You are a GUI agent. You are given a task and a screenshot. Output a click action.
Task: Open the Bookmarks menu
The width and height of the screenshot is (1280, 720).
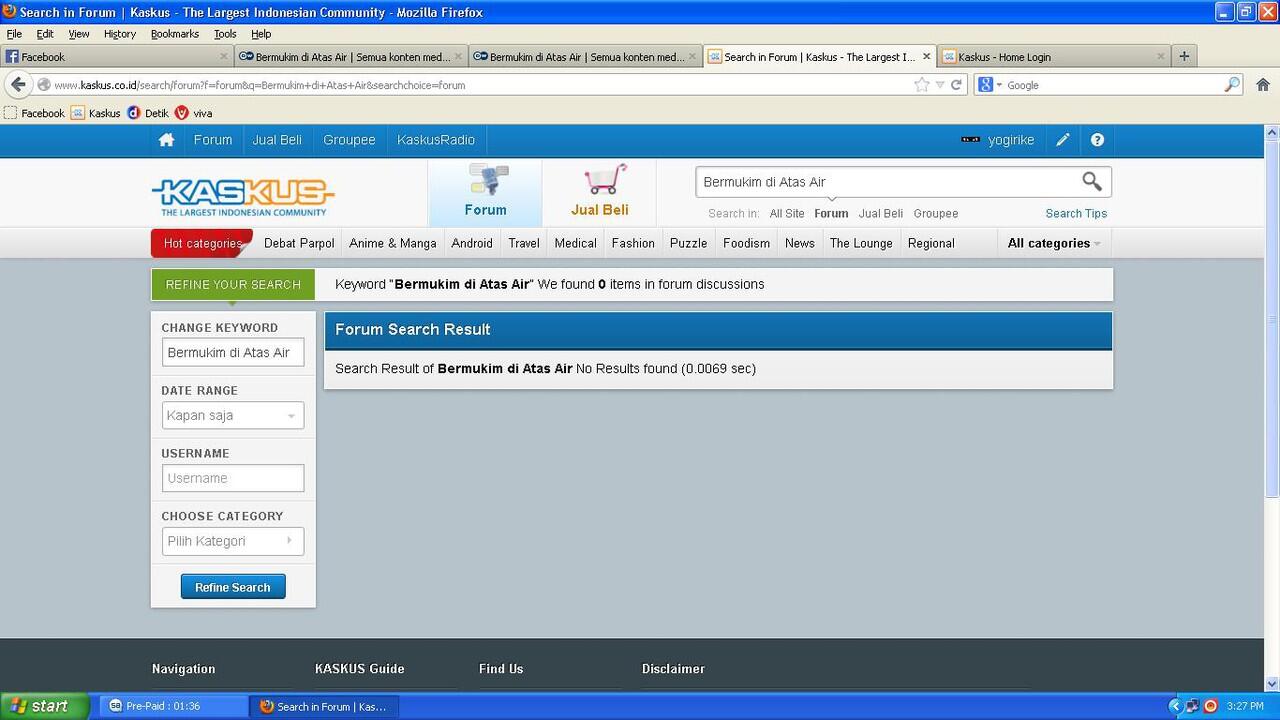coord(175,34)
